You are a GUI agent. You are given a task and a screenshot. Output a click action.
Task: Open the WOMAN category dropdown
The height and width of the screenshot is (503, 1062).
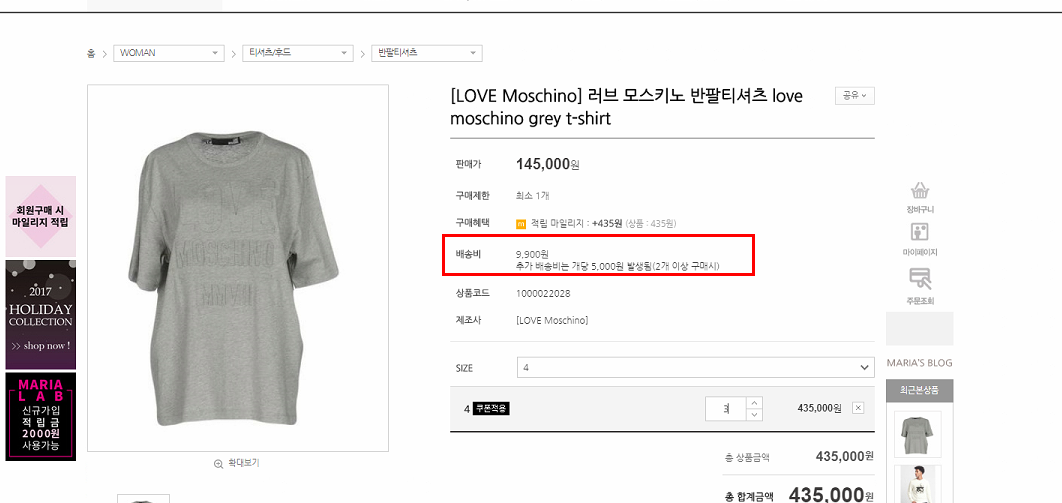[168, 53]
